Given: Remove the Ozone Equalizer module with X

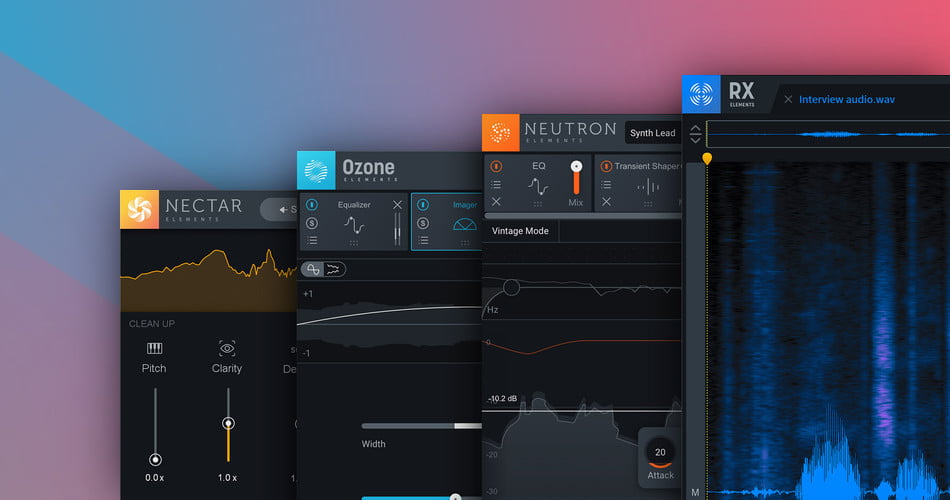Looking at the screenshot, I should coord(397,205).
